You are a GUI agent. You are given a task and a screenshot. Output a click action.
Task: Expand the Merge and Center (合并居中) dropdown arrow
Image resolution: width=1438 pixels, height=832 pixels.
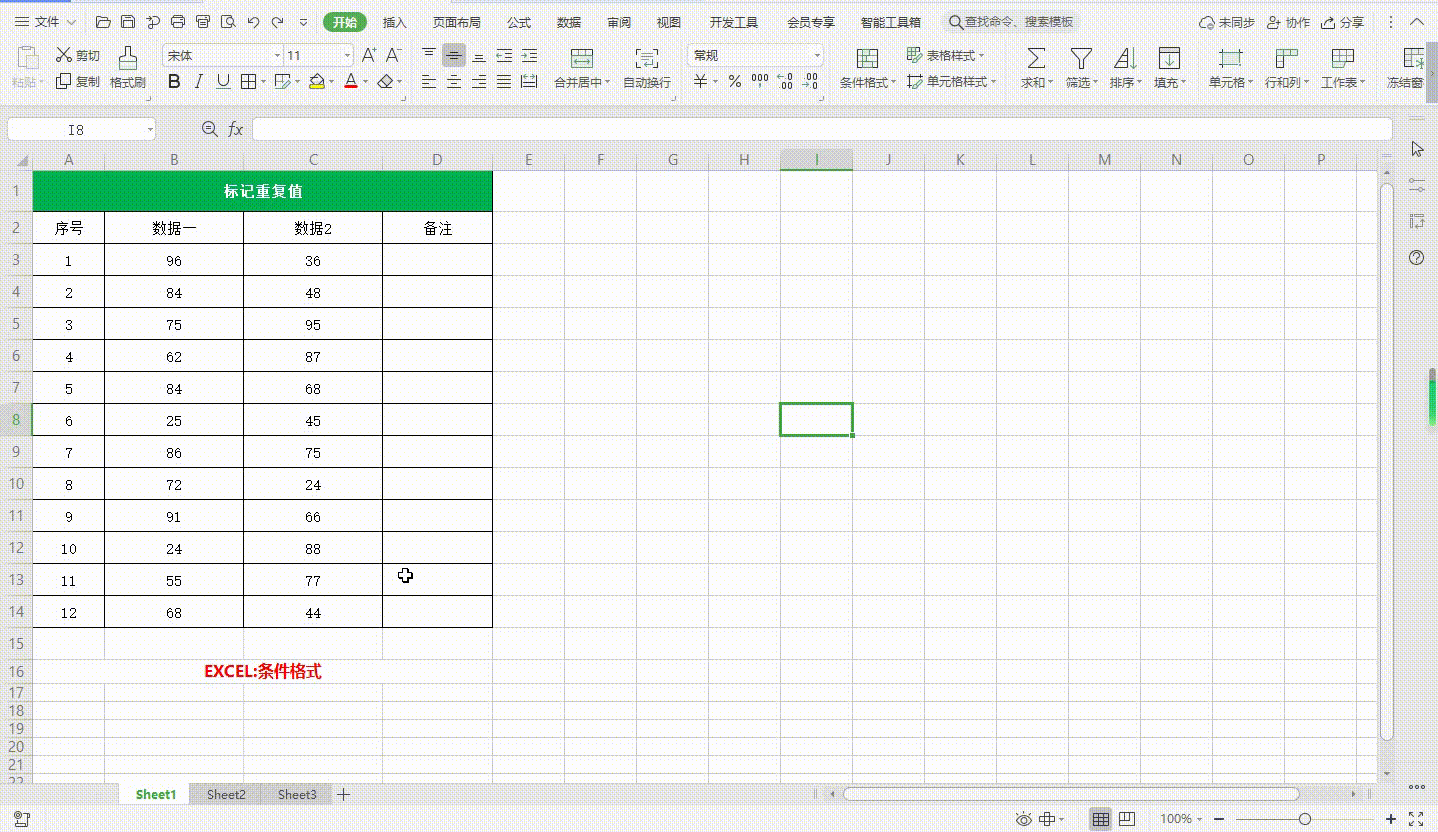[x=608, y=83]
